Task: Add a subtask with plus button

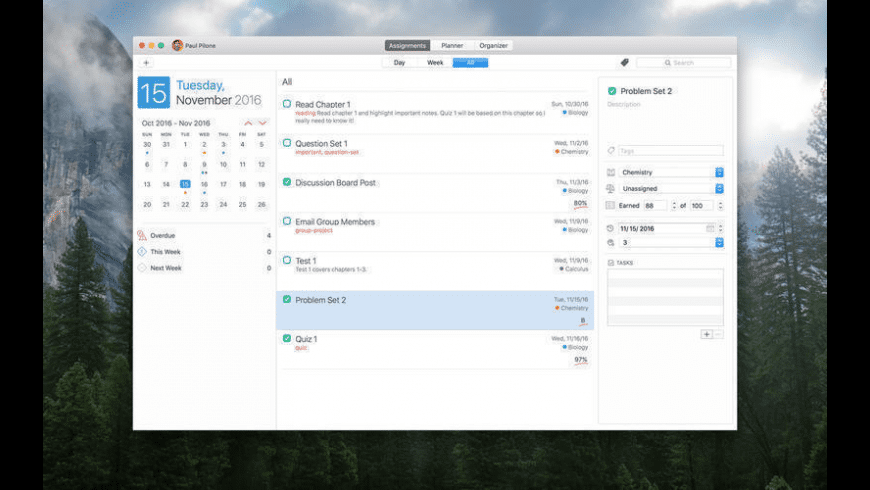Action: coord(706,334)
